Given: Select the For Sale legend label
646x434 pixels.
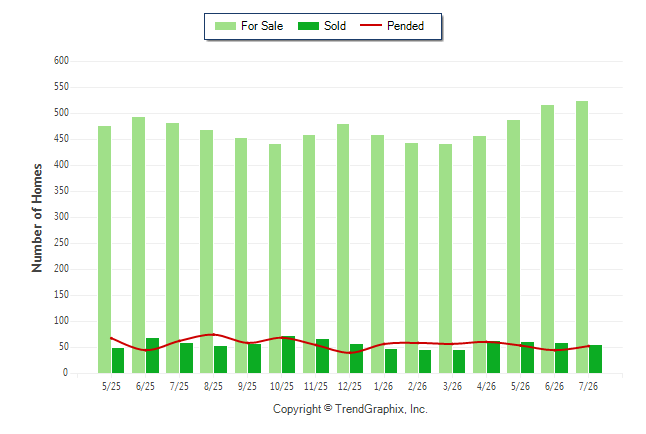Looking at the screenshot, I should click(x=262, y=26).
